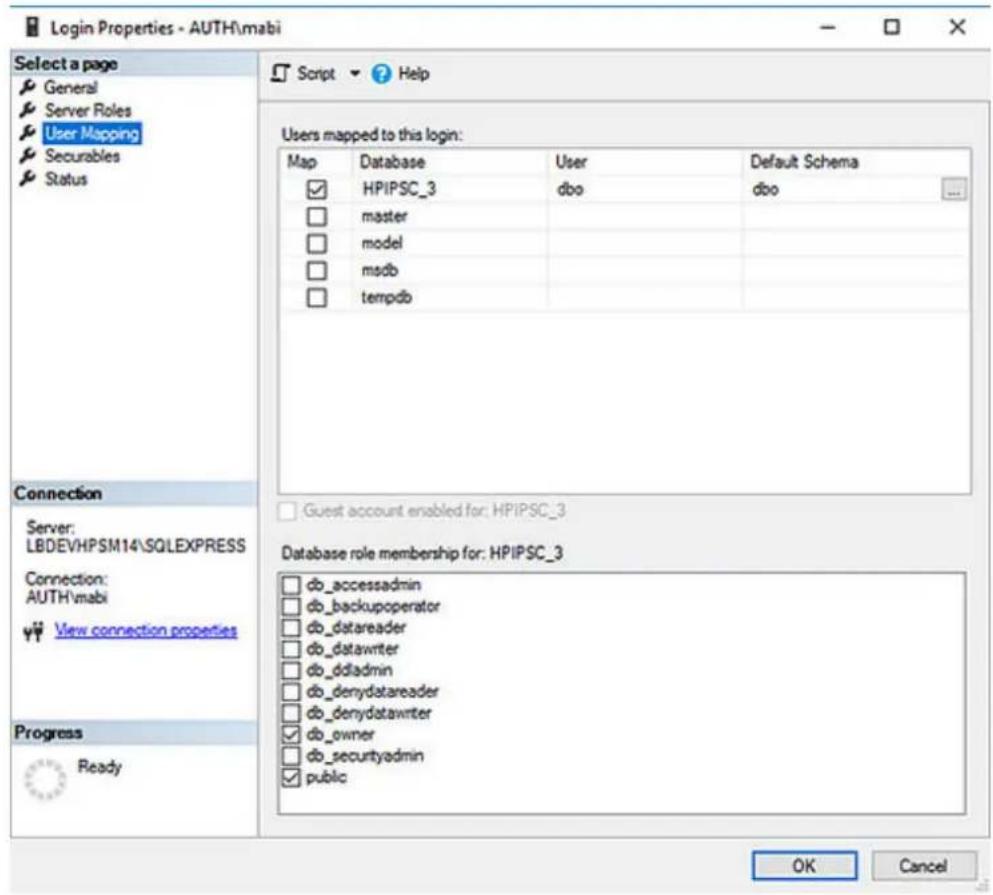Enable the db_securityadmin role

pos(291,756)
